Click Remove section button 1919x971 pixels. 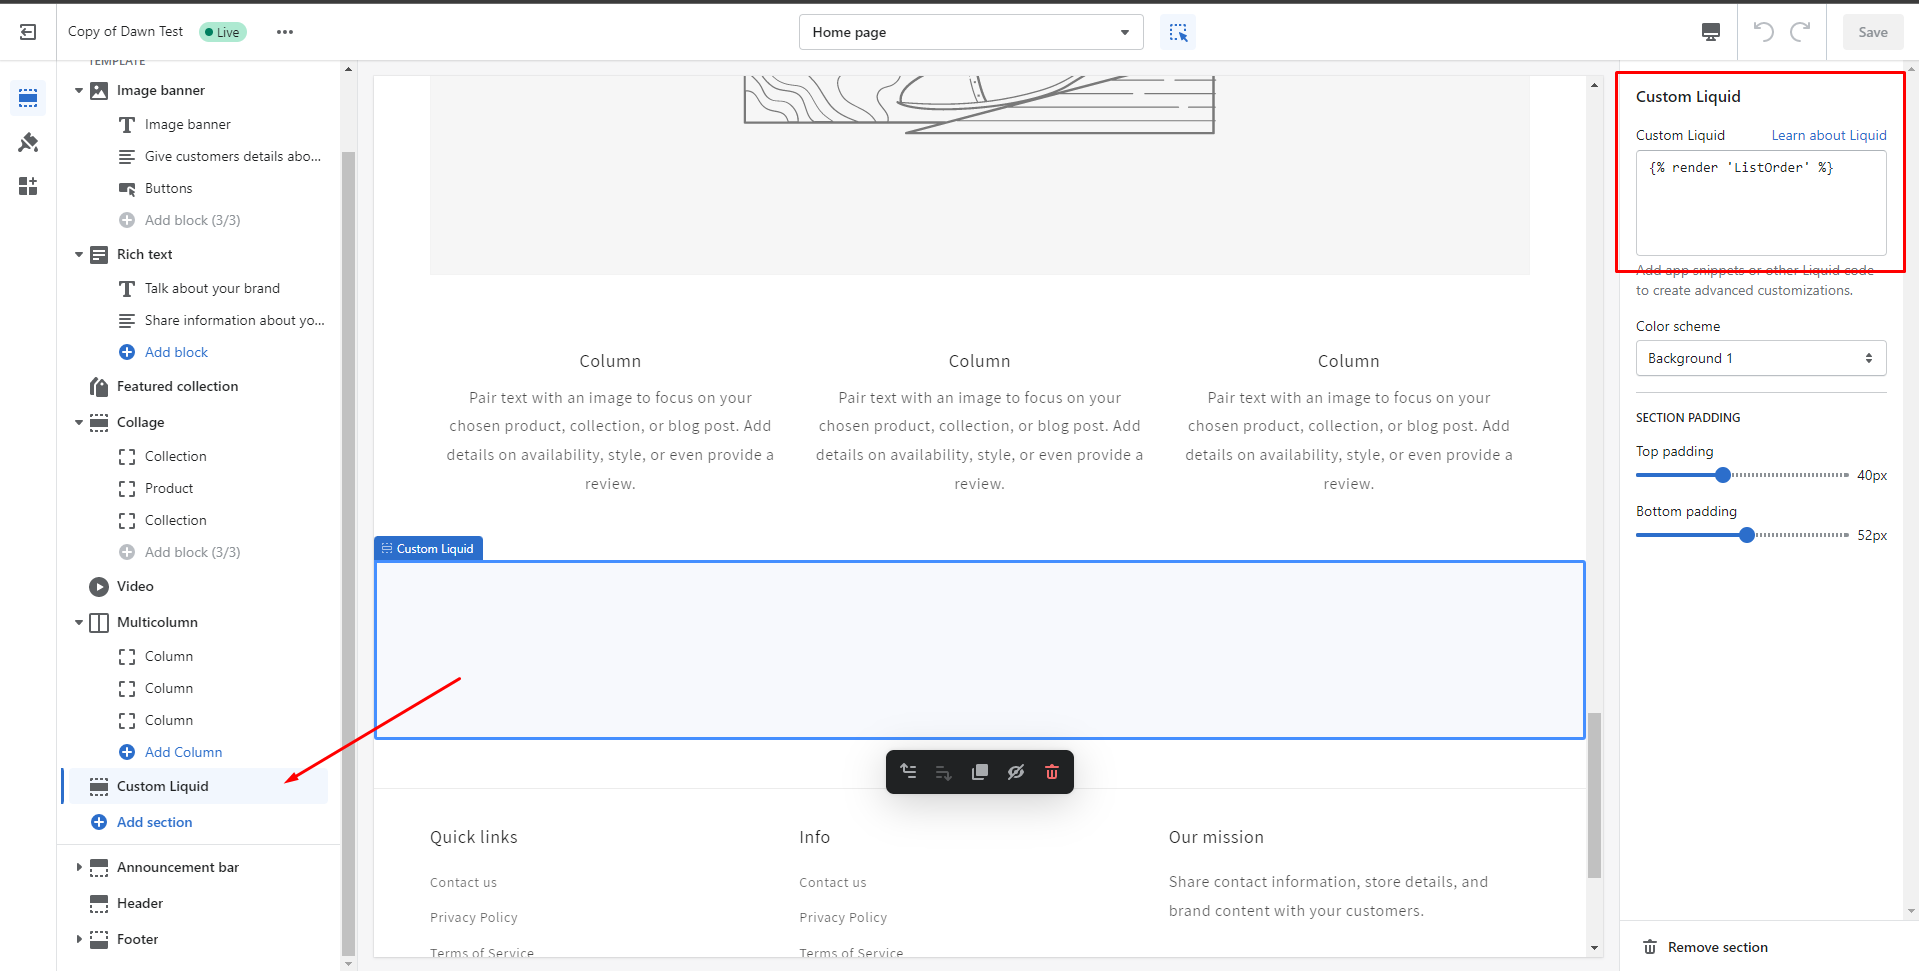click(x=1706, y=947)
